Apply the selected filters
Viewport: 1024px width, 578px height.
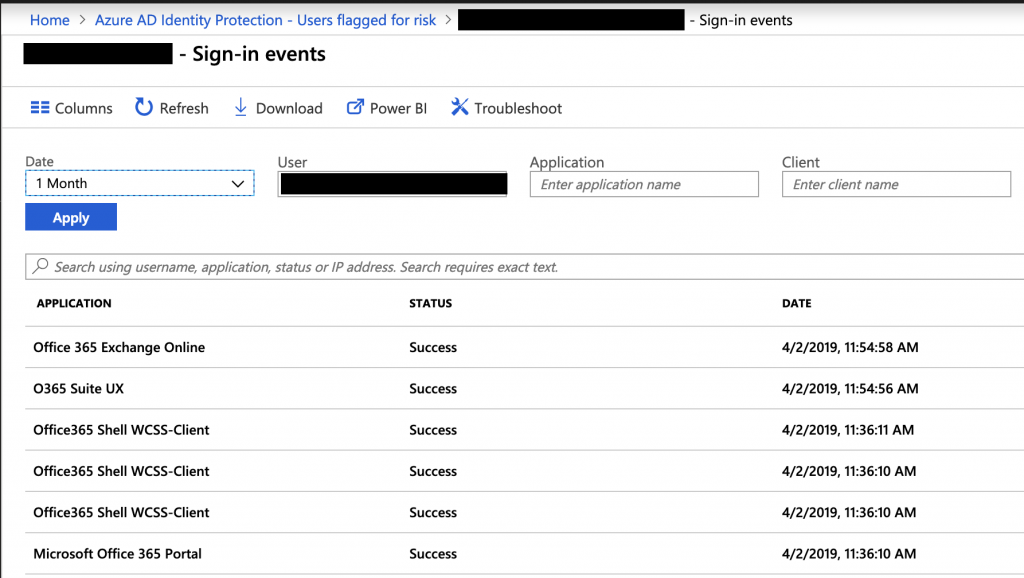point(71,217)
